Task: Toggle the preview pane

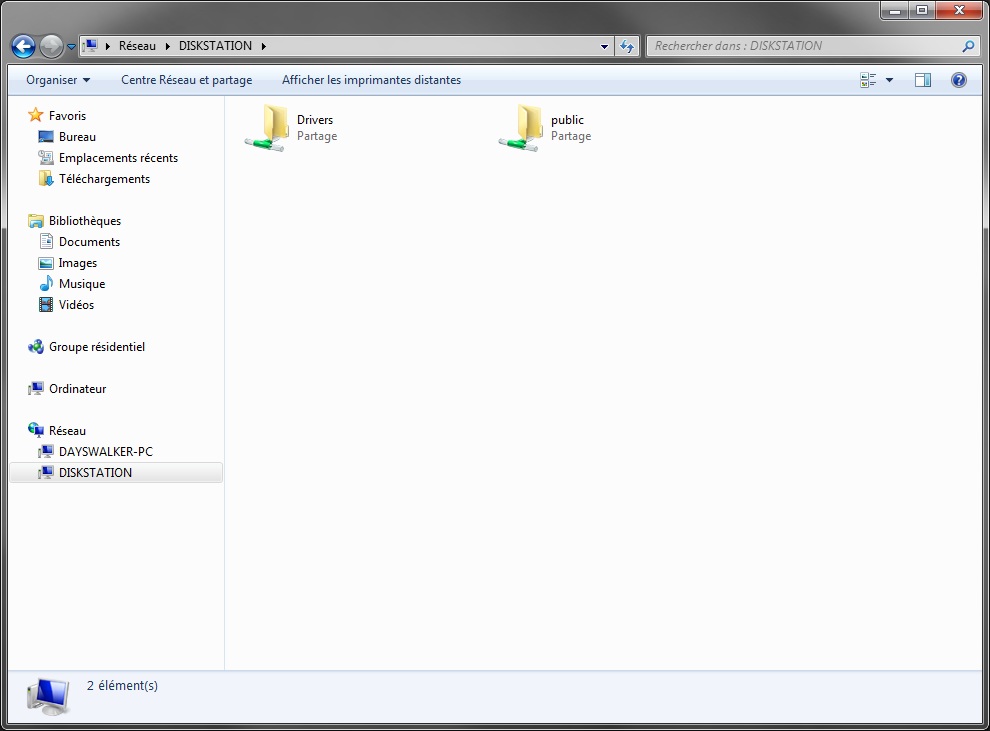Action: [x=923, y=80]
